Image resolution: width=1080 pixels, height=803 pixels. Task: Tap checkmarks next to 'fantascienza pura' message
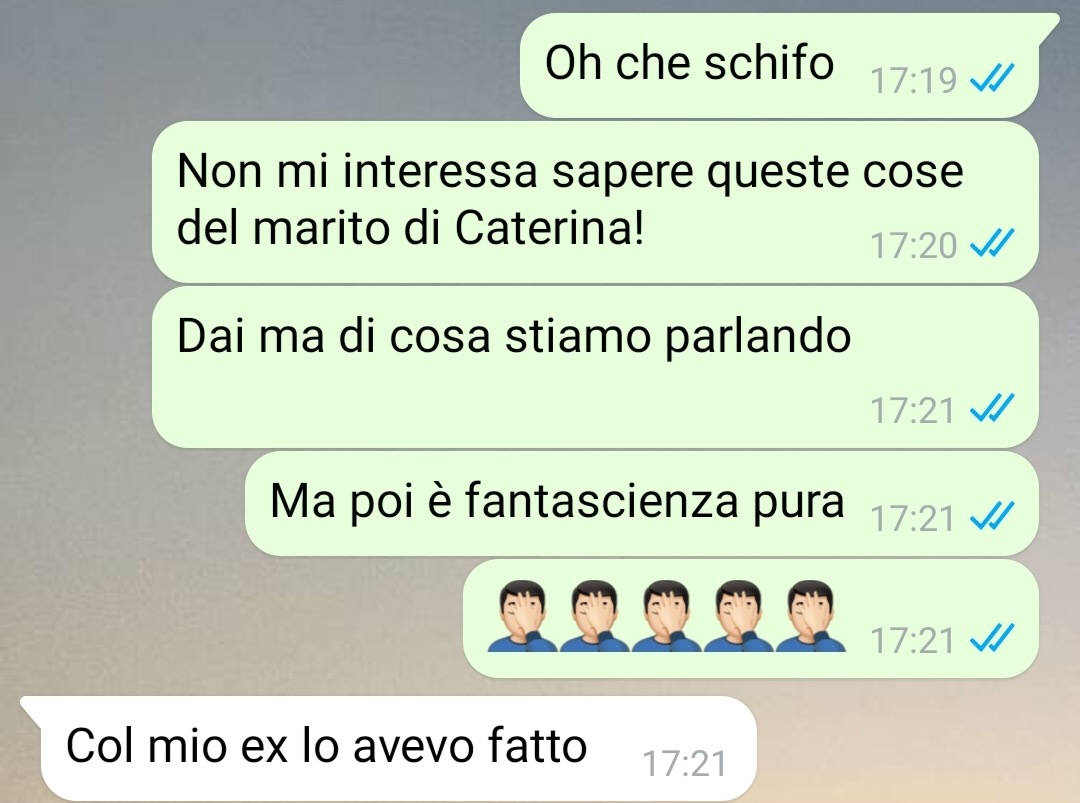pyautogui.click(x=992, y=516)
